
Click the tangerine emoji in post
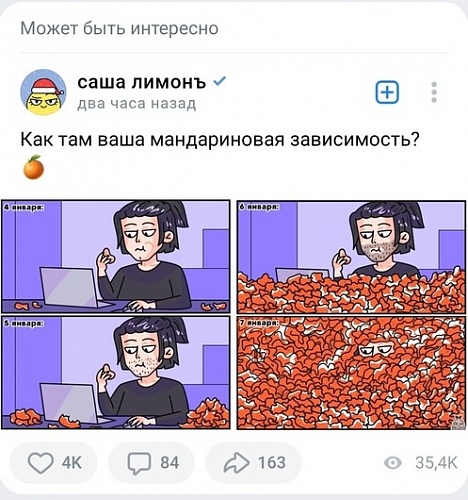pos(34,167)
